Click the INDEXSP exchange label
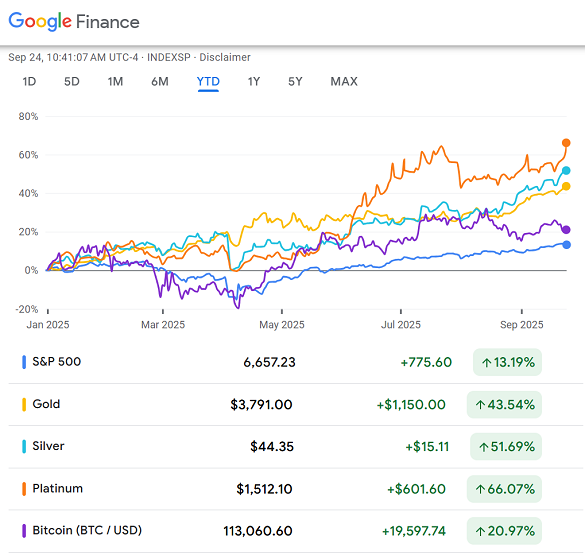The height and width of the screenshot is (555, 585). [x=169, y=57]
